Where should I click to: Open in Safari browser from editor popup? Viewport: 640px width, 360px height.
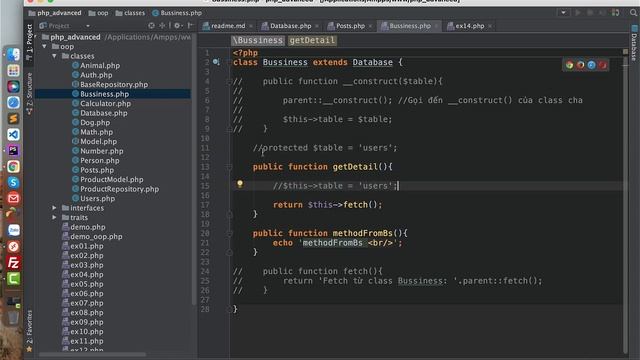[x=591, y=65]
